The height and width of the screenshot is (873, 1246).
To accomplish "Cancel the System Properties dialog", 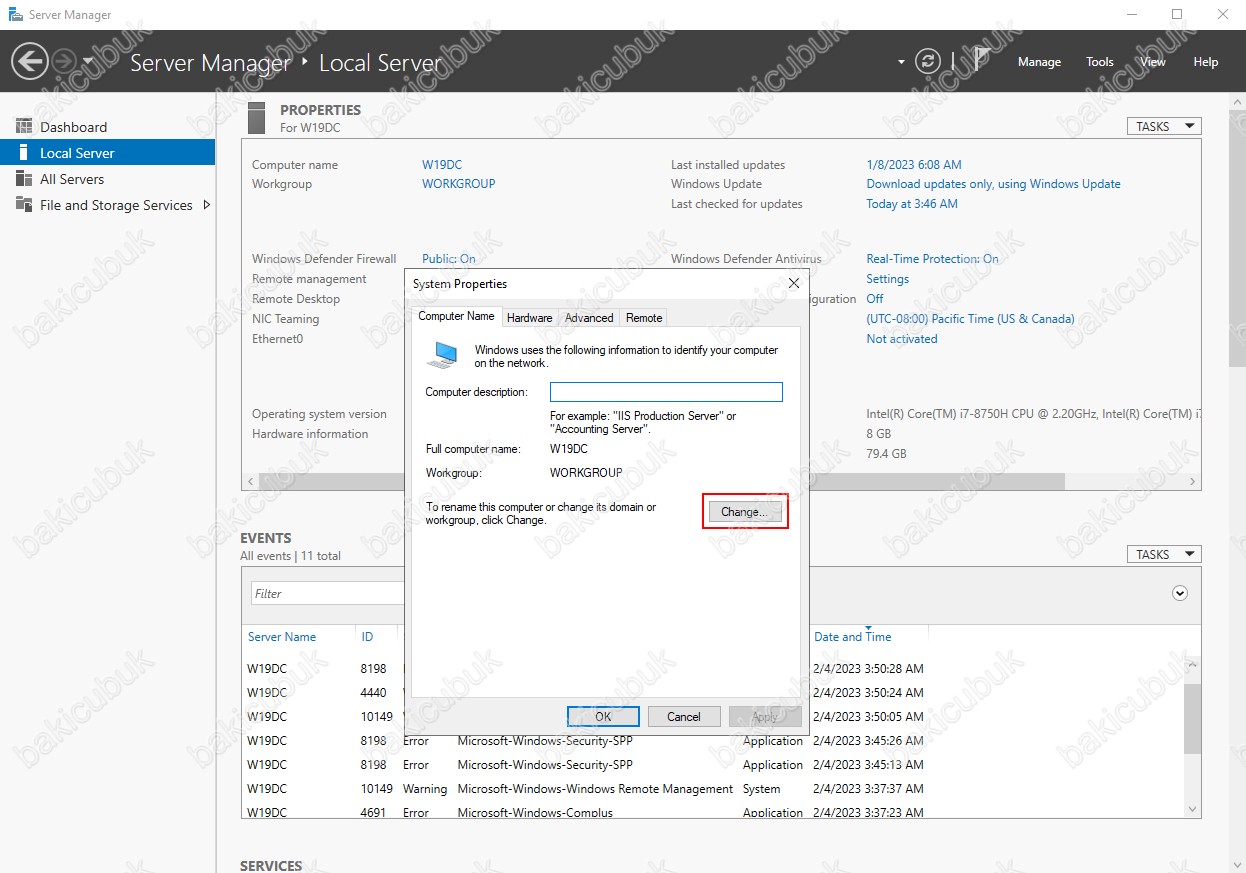I will (684, 716).
